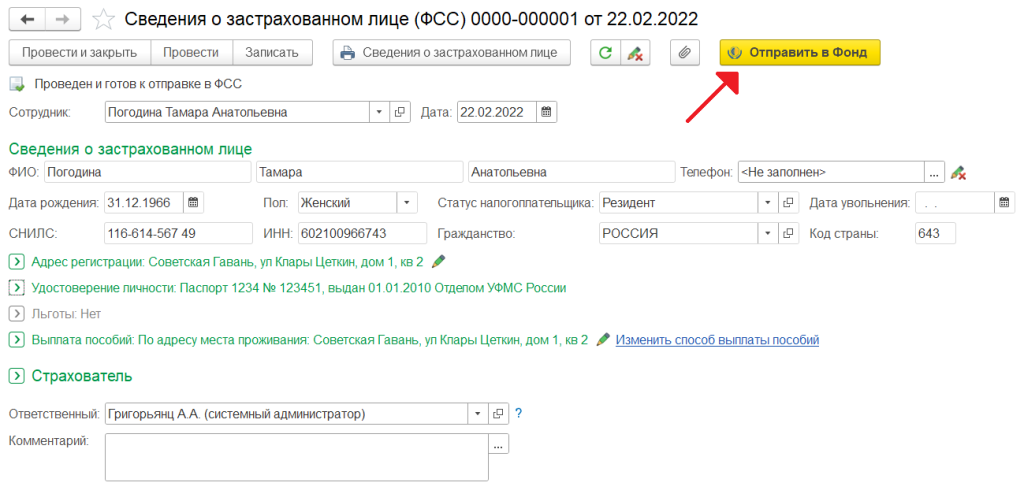
Task: Click the open-form icon next to employee
Action: [x=400, y=113]
